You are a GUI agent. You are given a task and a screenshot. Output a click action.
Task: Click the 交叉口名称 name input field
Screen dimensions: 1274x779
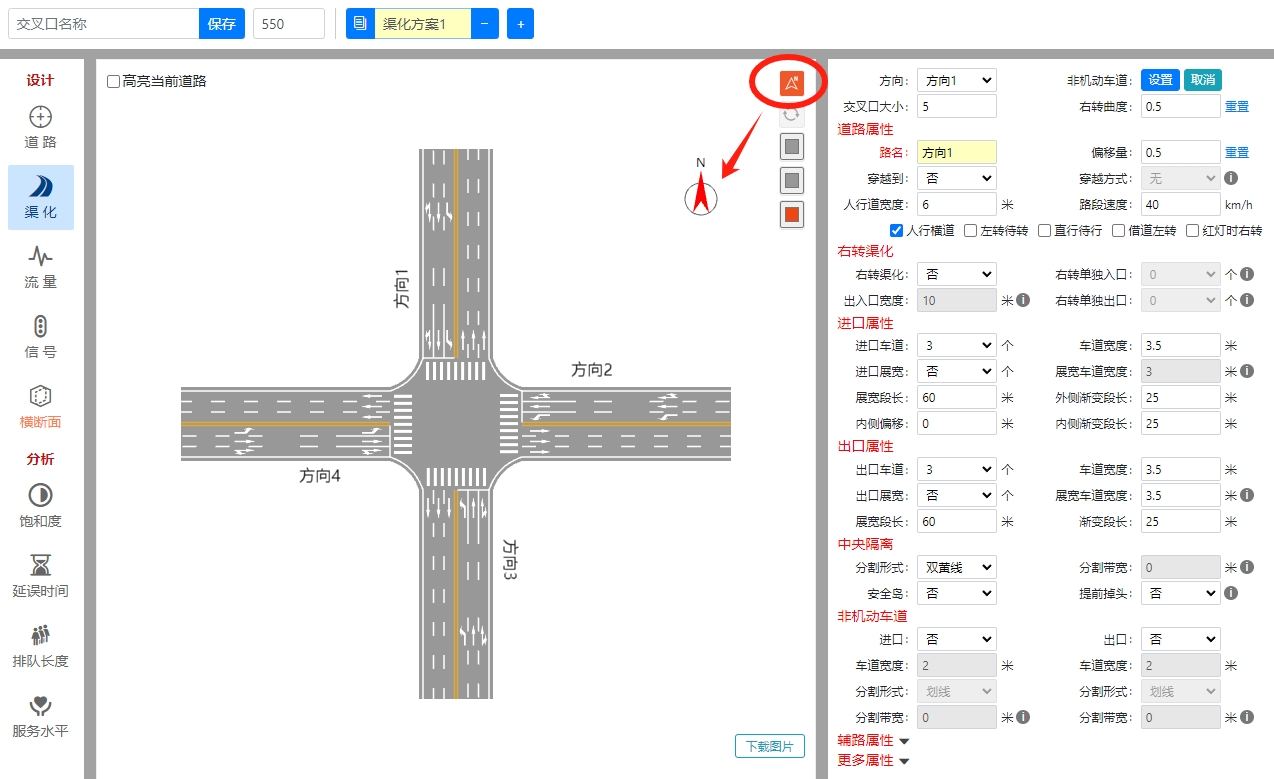(x=103, y=23)
